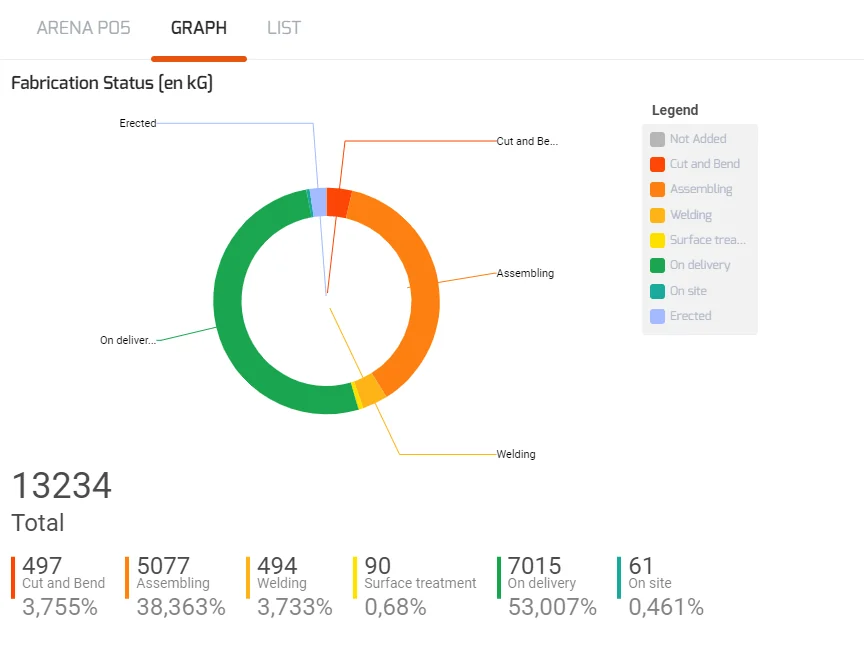Click the Surface treatment yellow legend swatch
This screenshot has width=864, height=658.
click(657, 240)
